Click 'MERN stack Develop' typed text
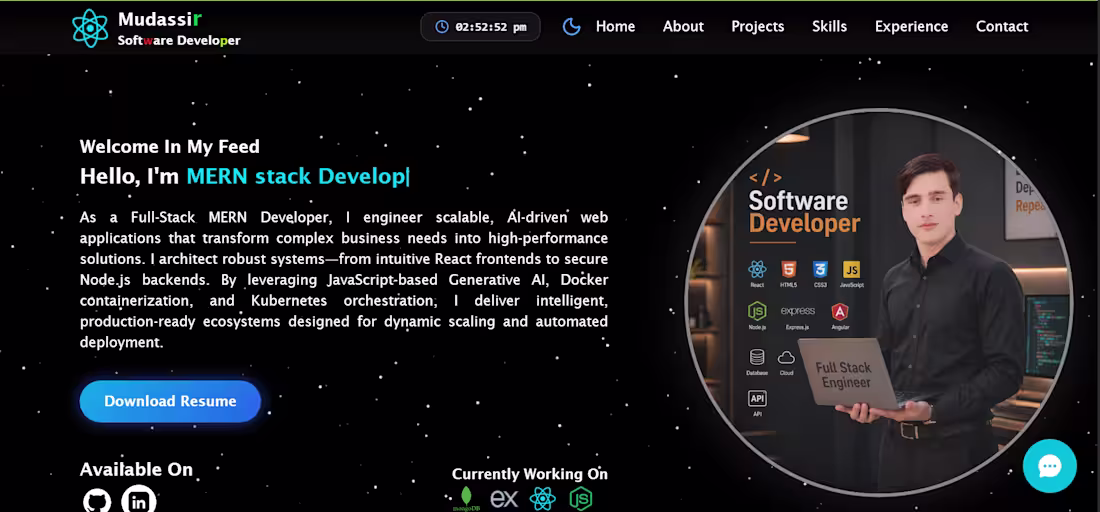Screen dimensions: 1100x512 click(x=296, y=177)
